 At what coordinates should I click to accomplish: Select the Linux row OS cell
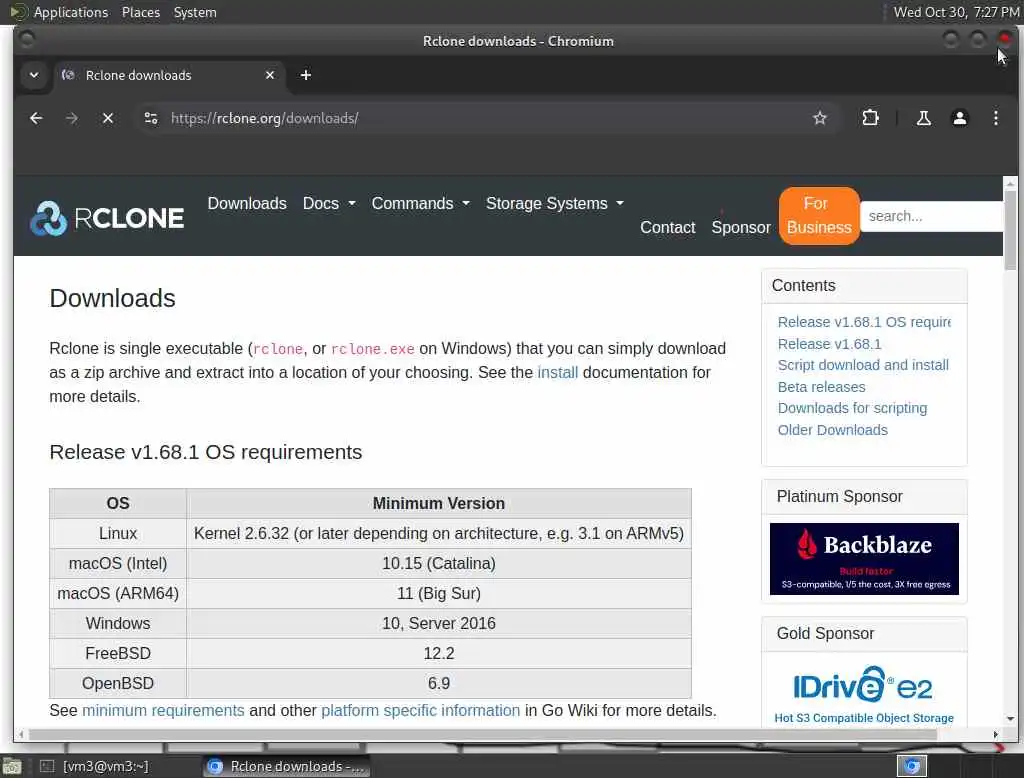[x=118, y=534]
